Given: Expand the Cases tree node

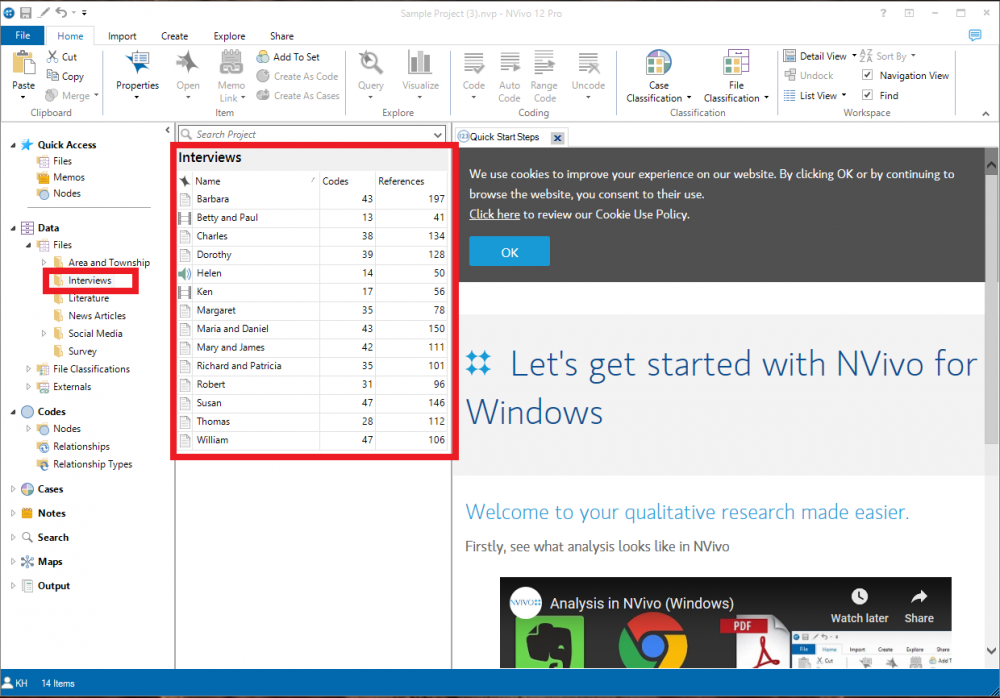Looking at the screenshot, I should 13,489.
